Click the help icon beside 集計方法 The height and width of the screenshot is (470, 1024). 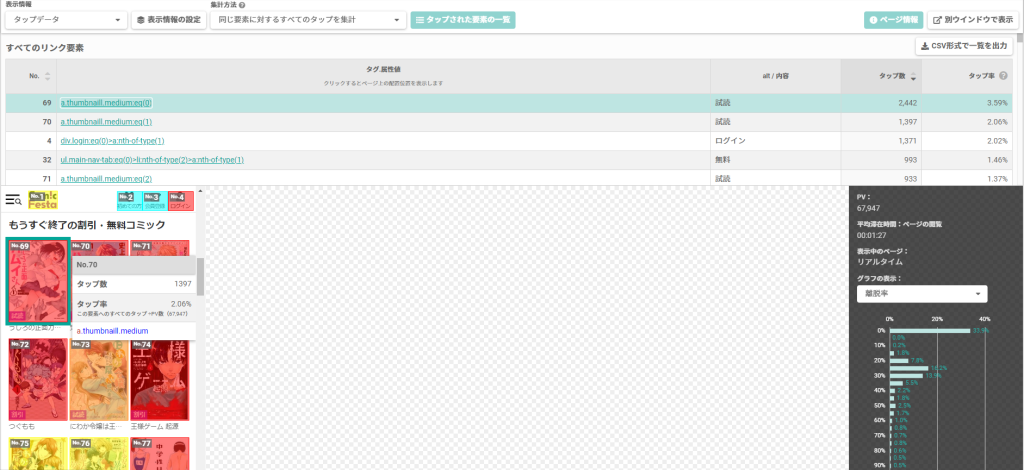pos(242,5)
